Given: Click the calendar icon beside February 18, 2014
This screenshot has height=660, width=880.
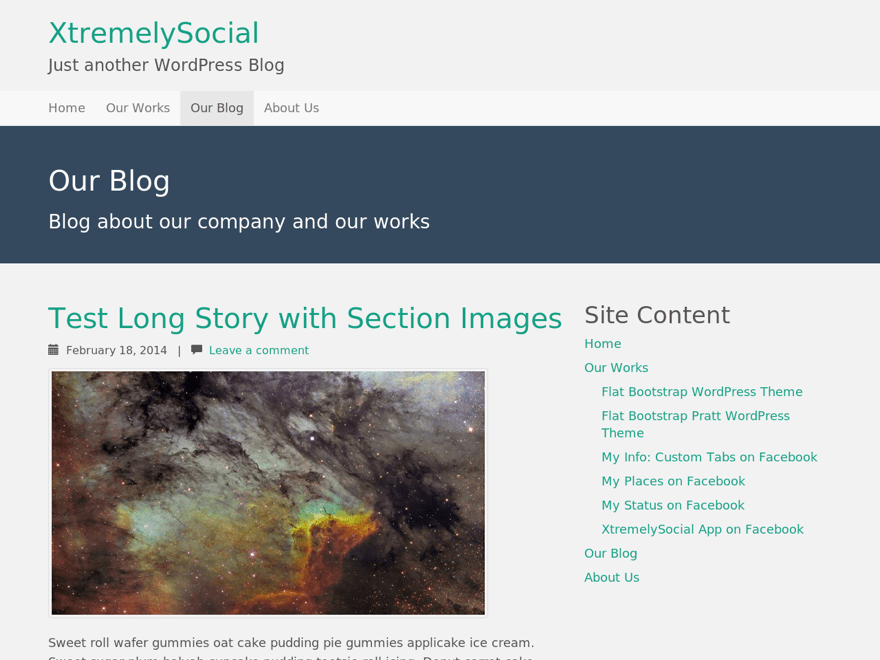Looking at the screenshot, I should 53,350.
